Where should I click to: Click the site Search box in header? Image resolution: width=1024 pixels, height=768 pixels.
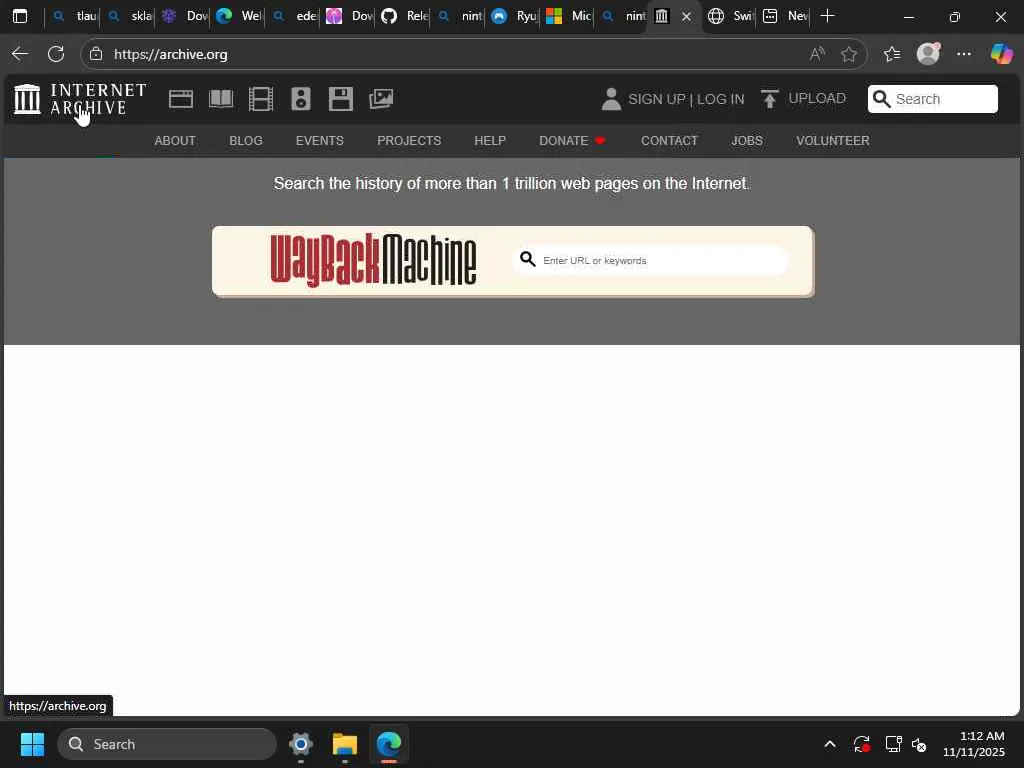pos(933,99)
